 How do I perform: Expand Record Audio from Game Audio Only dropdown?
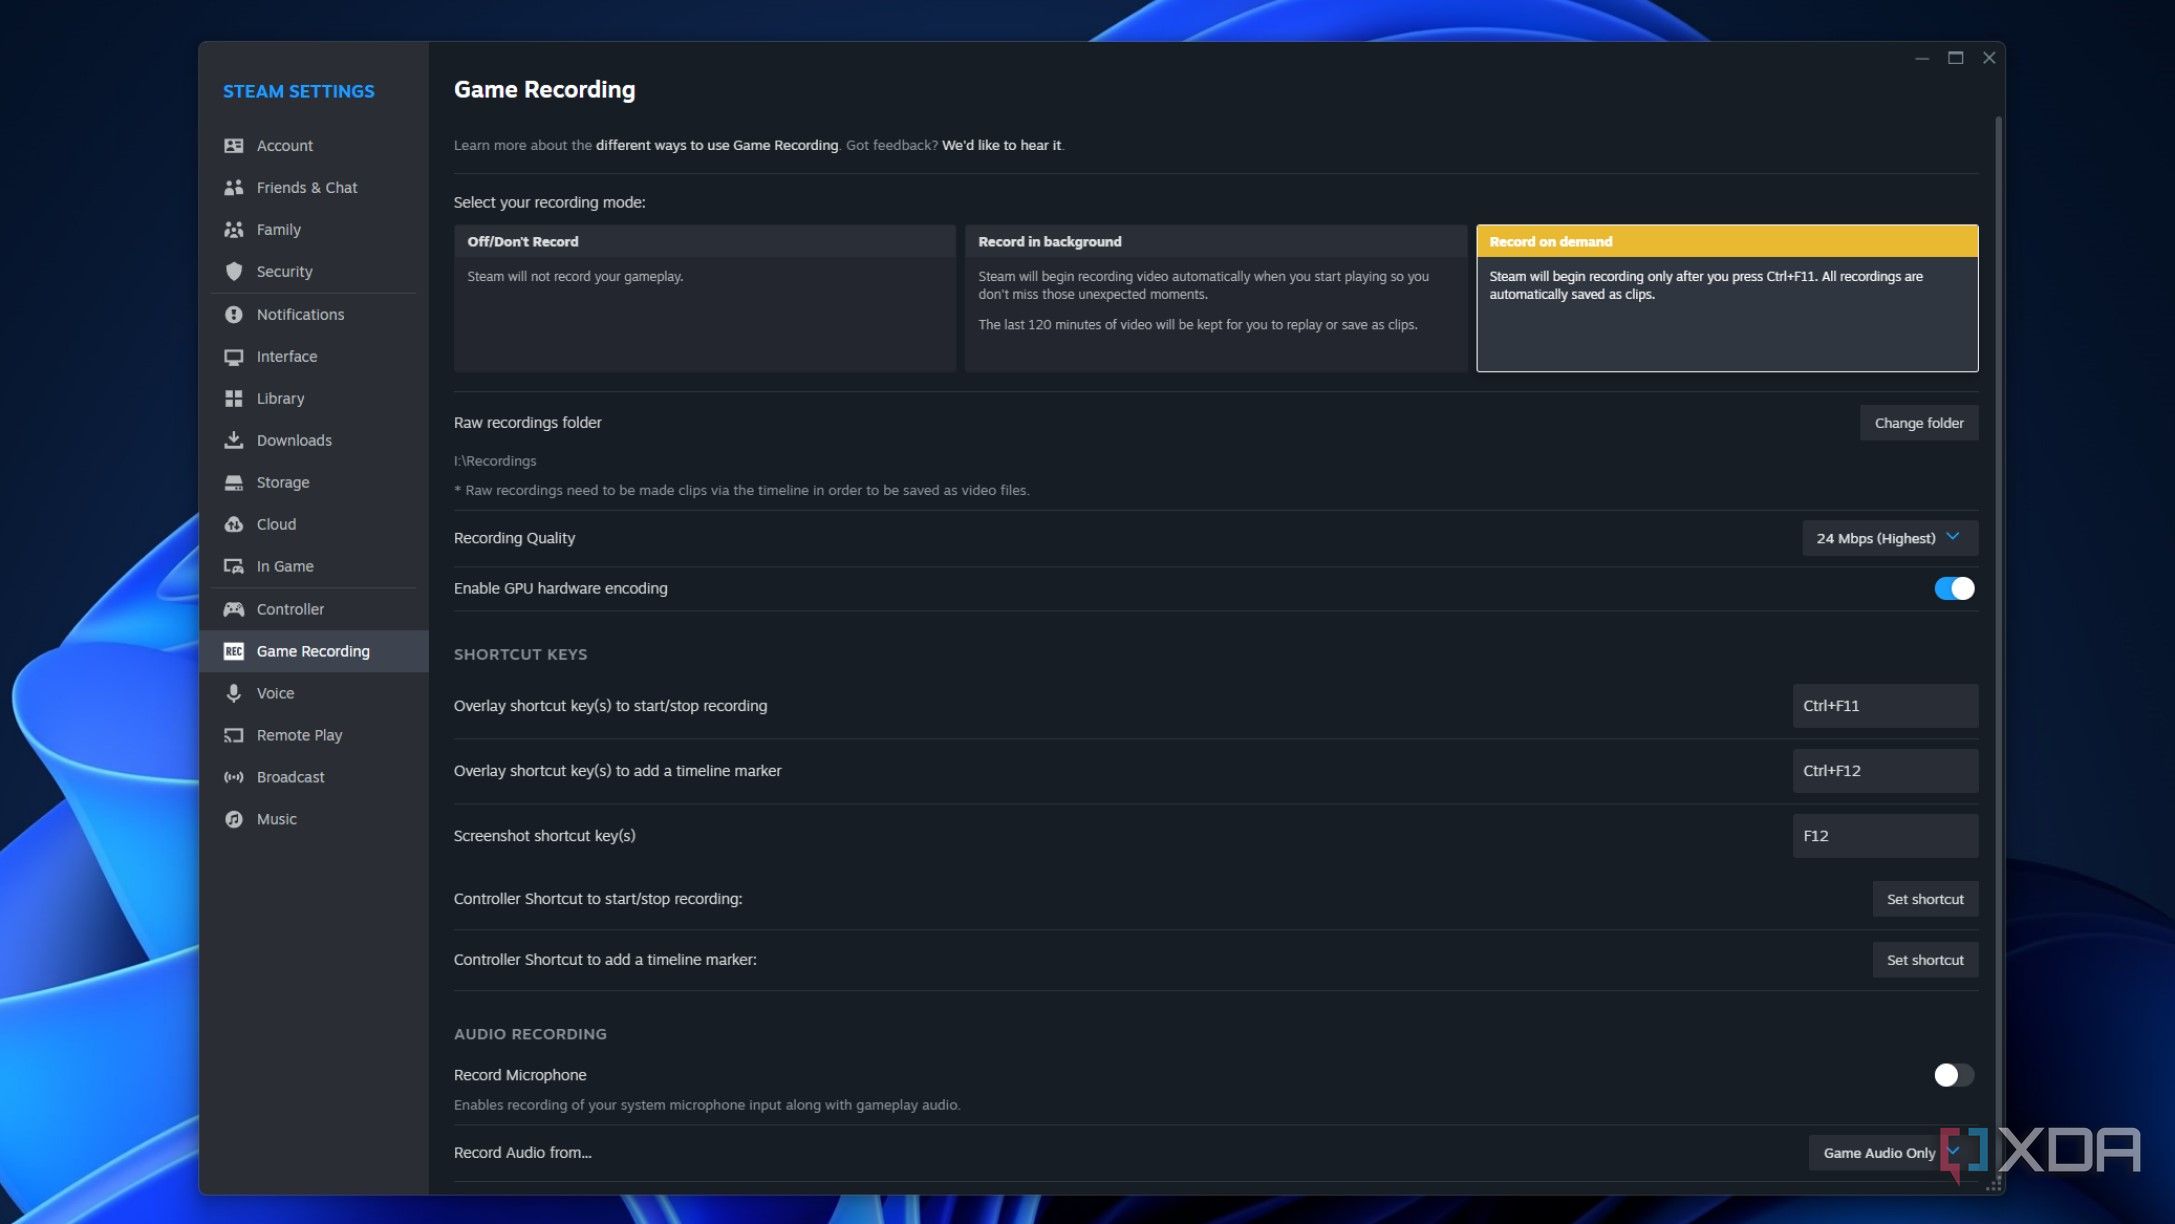(x=1892, y=1154)
